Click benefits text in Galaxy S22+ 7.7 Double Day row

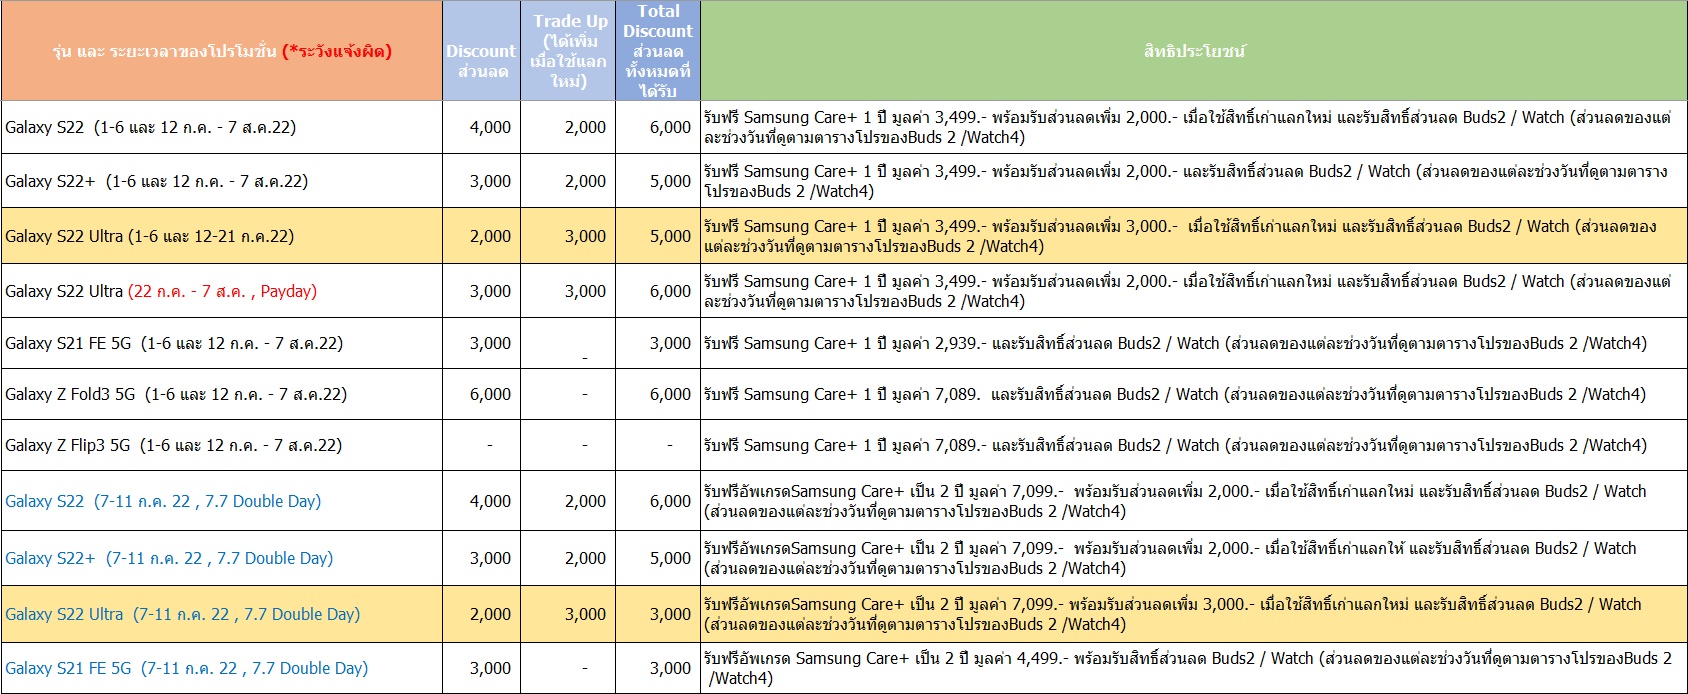tap(1170, 558)
